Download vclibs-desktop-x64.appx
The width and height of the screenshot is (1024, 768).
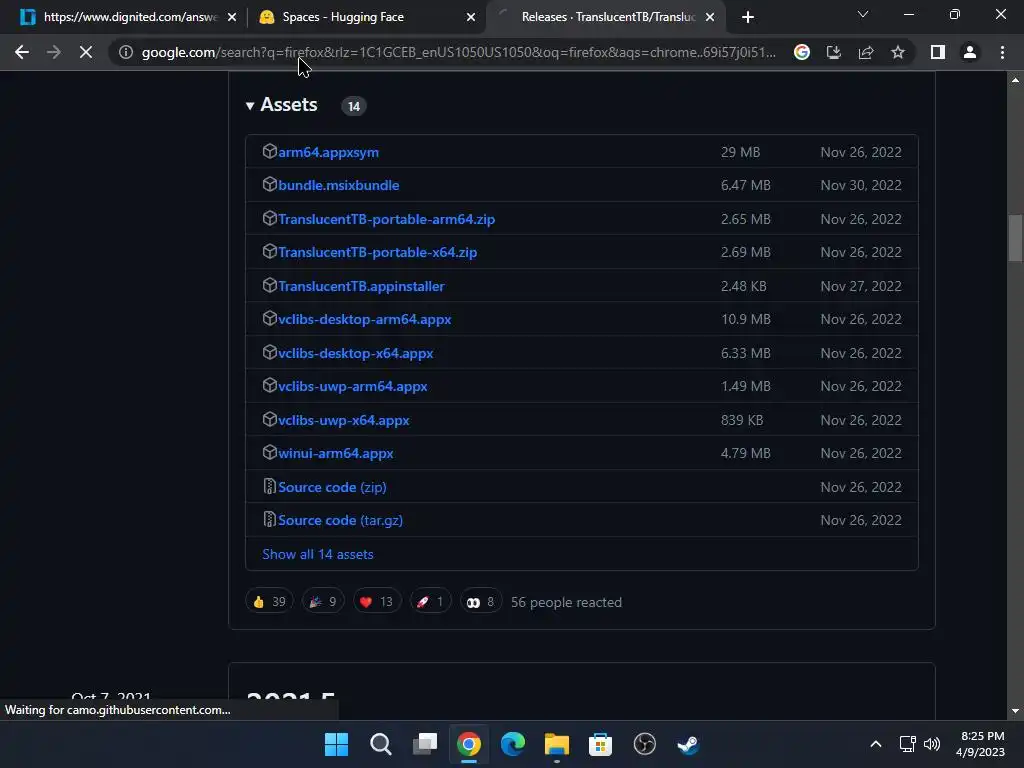[355, 353]
